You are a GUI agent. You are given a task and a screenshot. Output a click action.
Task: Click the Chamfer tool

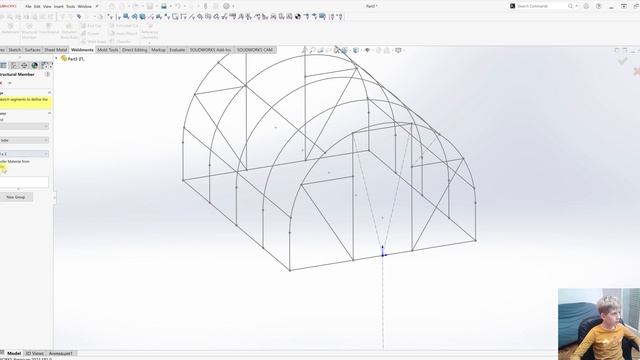click(x=120, y=41)
